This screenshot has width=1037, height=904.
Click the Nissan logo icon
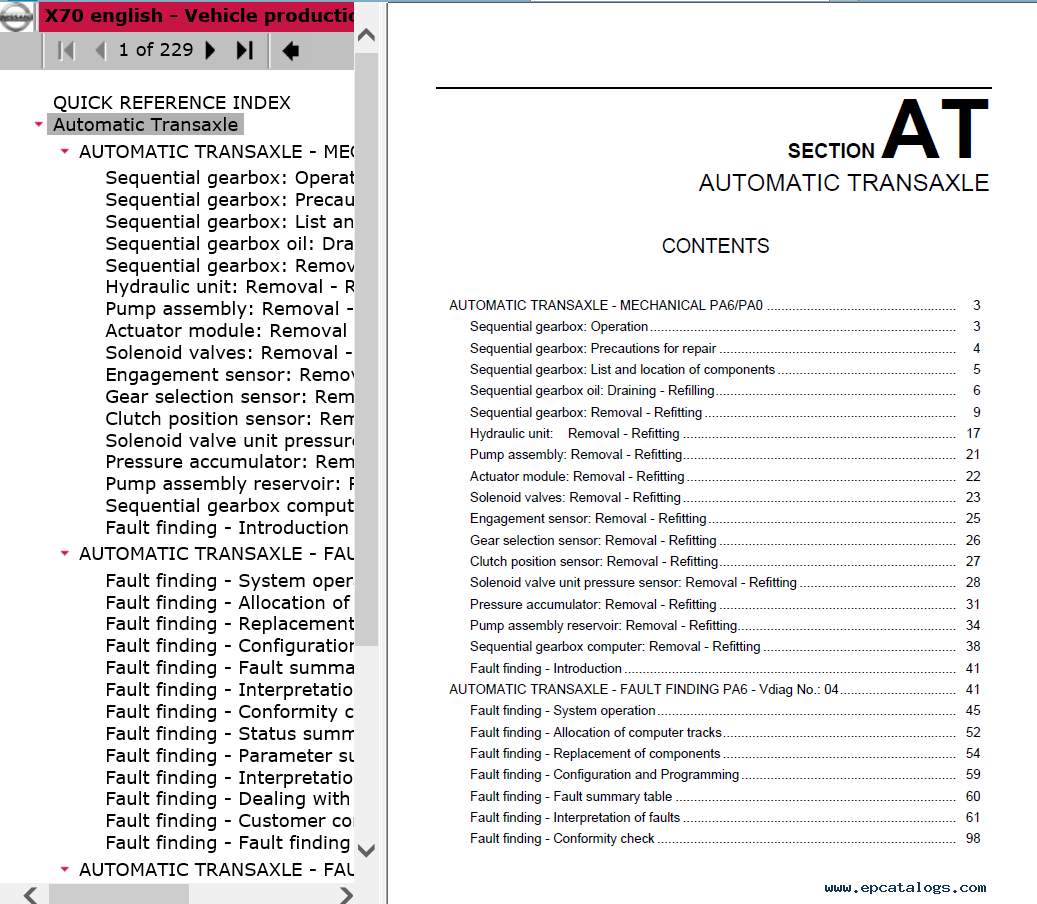pos(17,18)
